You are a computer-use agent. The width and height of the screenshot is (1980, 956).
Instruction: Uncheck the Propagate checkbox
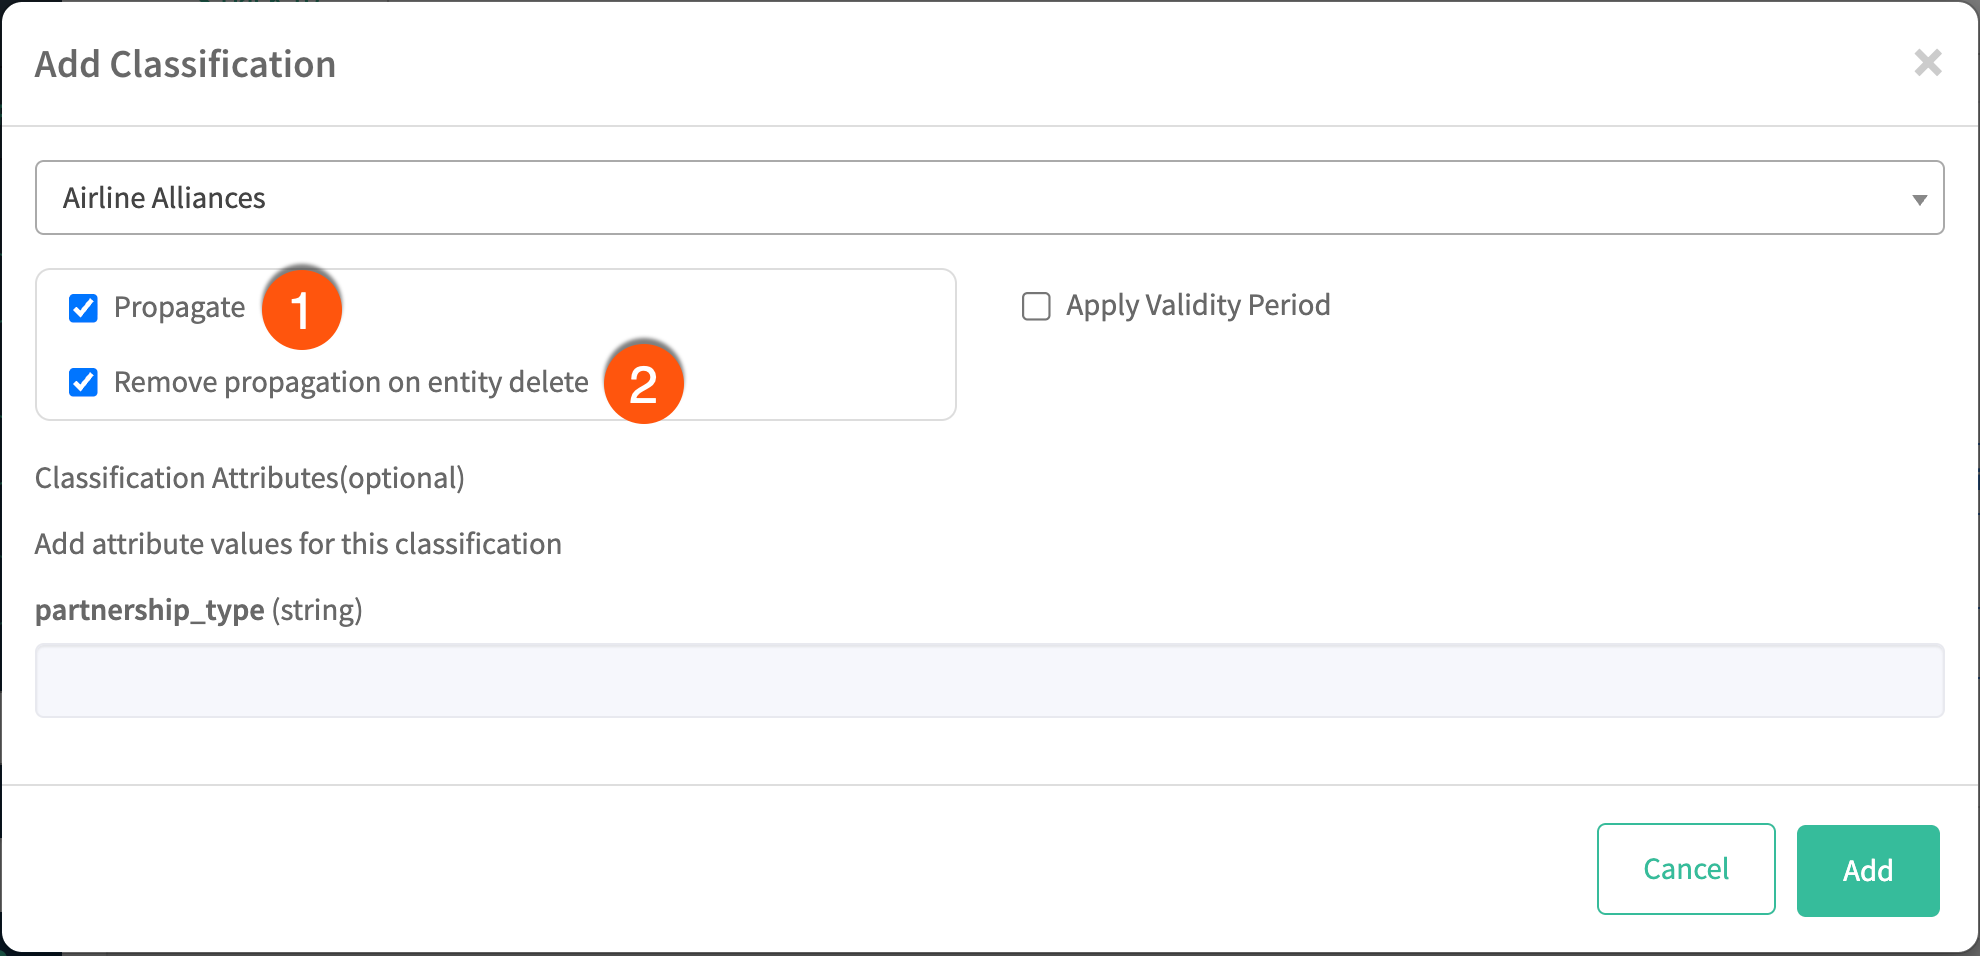[83, 308]
